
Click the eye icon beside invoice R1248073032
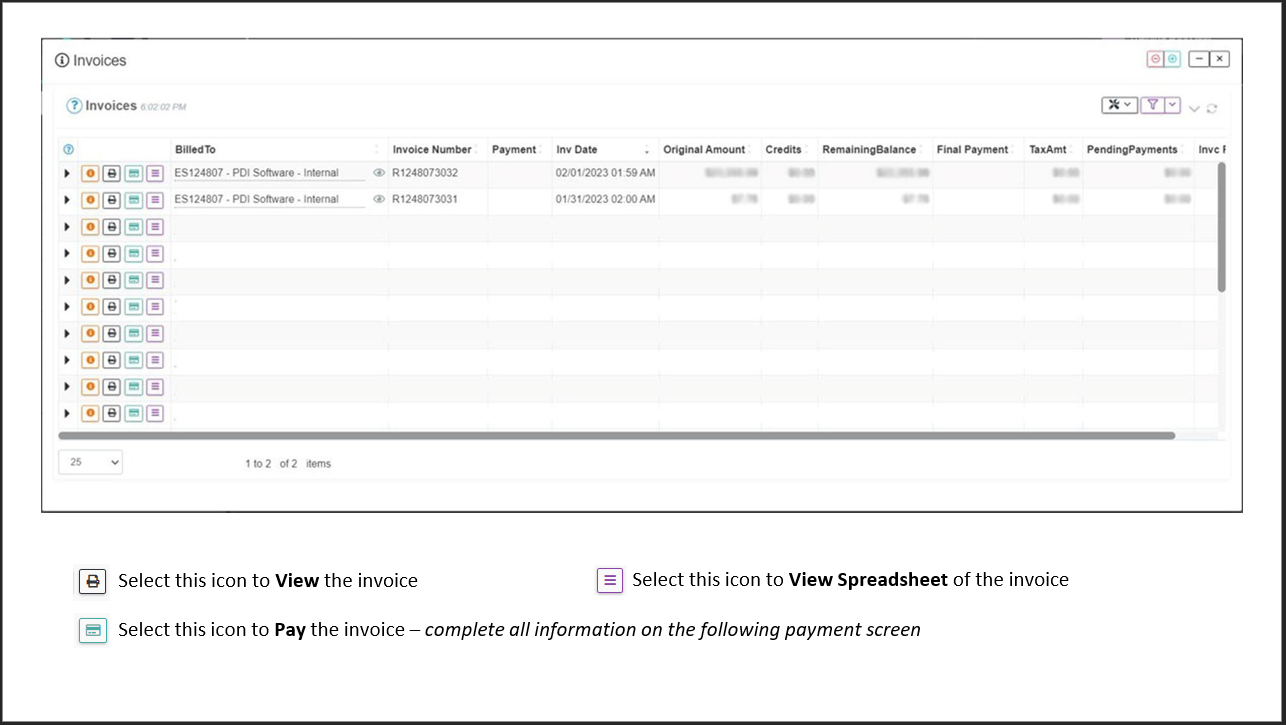(x=379, y=173)
